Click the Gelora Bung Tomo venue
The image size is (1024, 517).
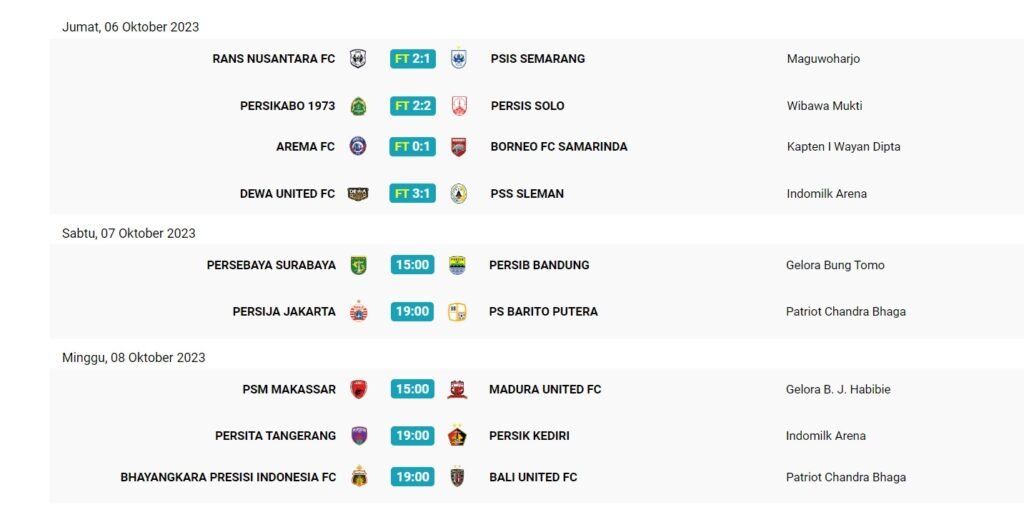(835, 265)
